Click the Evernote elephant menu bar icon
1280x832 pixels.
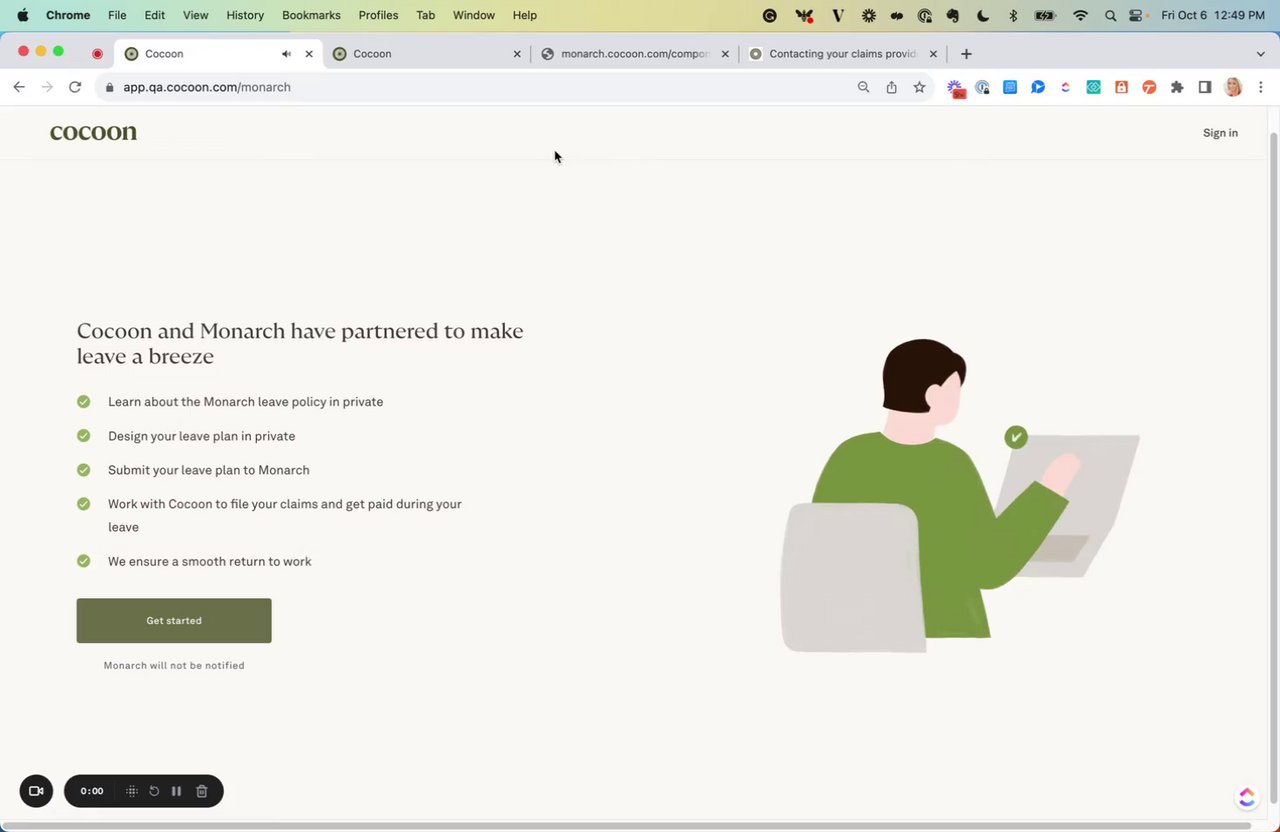click(x=953, y=15)
